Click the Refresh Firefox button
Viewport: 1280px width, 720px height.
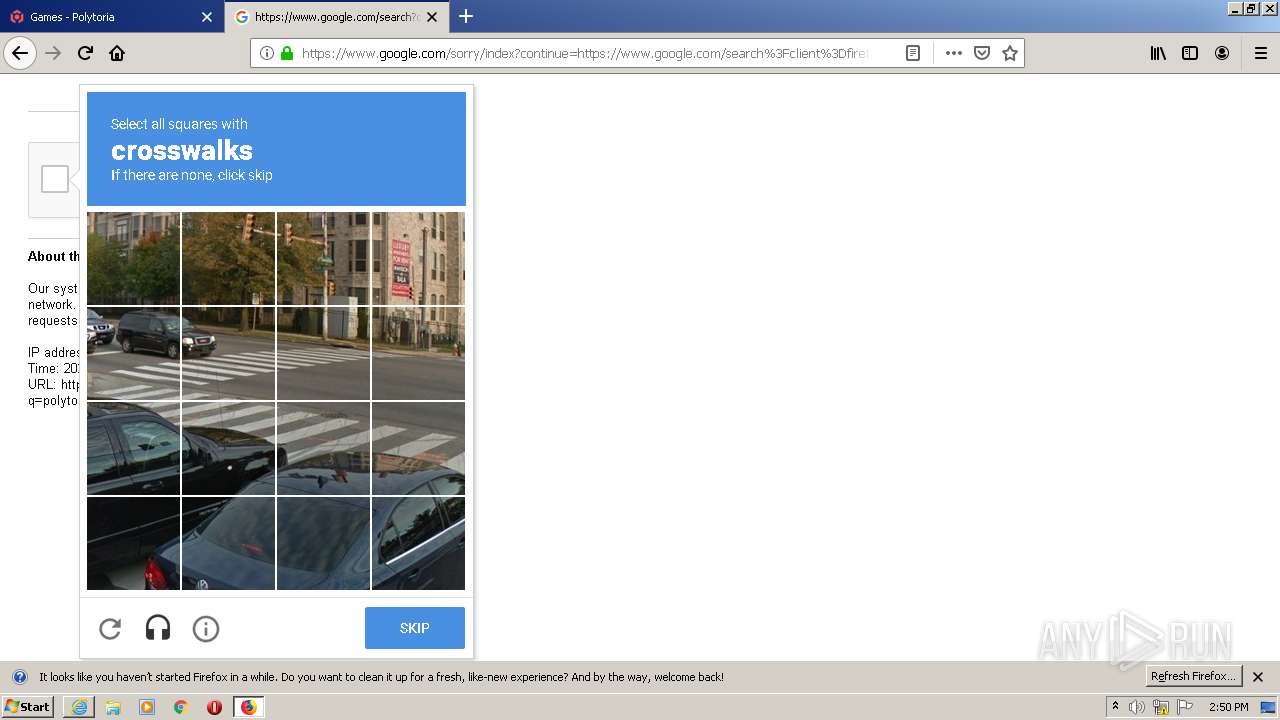click(1193, 676)
